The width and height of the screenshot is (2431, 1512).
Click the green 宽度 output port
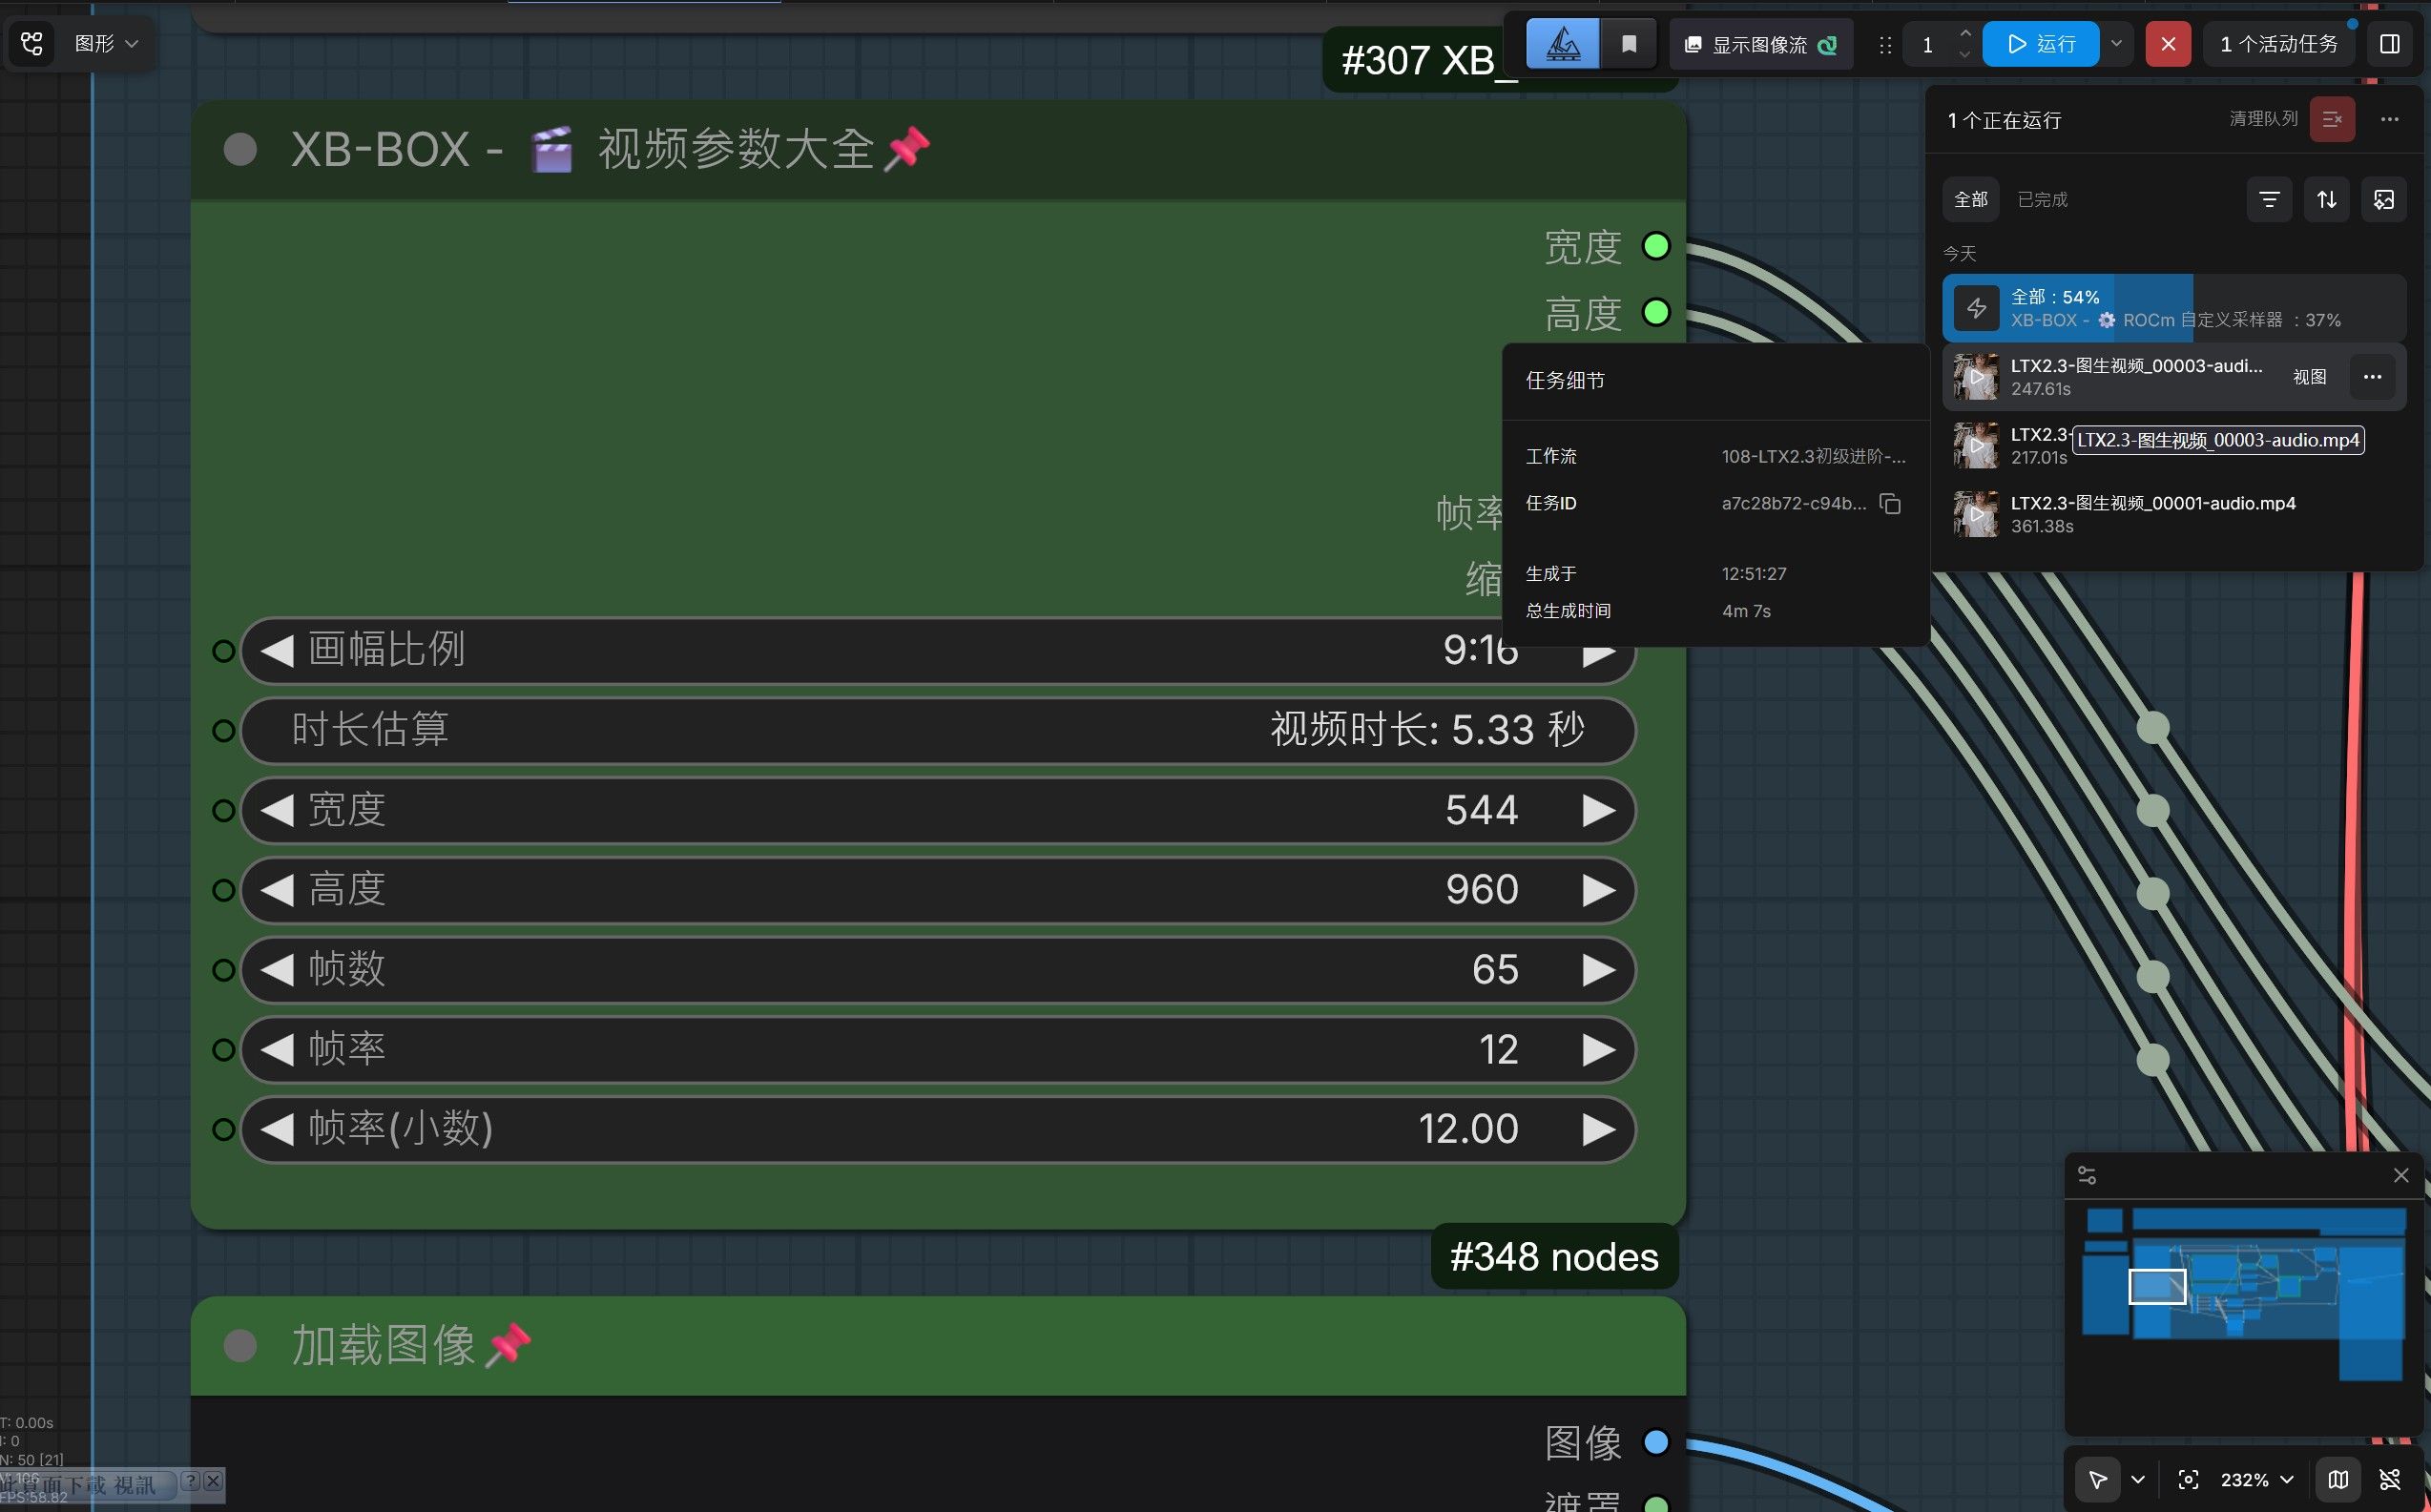click(1656, 246)
